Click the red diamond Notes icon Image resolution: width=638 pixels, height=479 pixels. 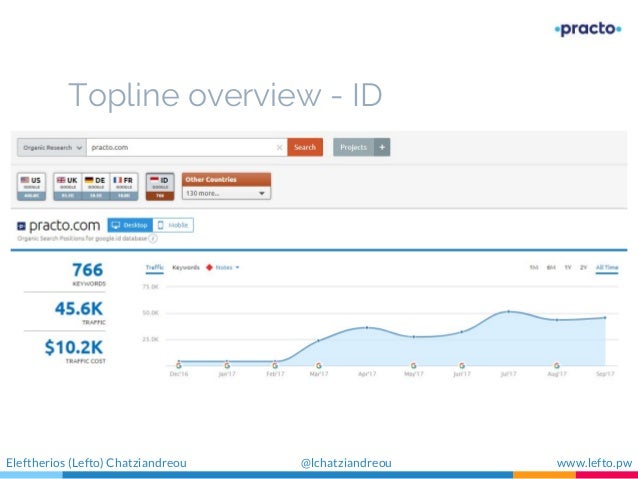(209, 267)
